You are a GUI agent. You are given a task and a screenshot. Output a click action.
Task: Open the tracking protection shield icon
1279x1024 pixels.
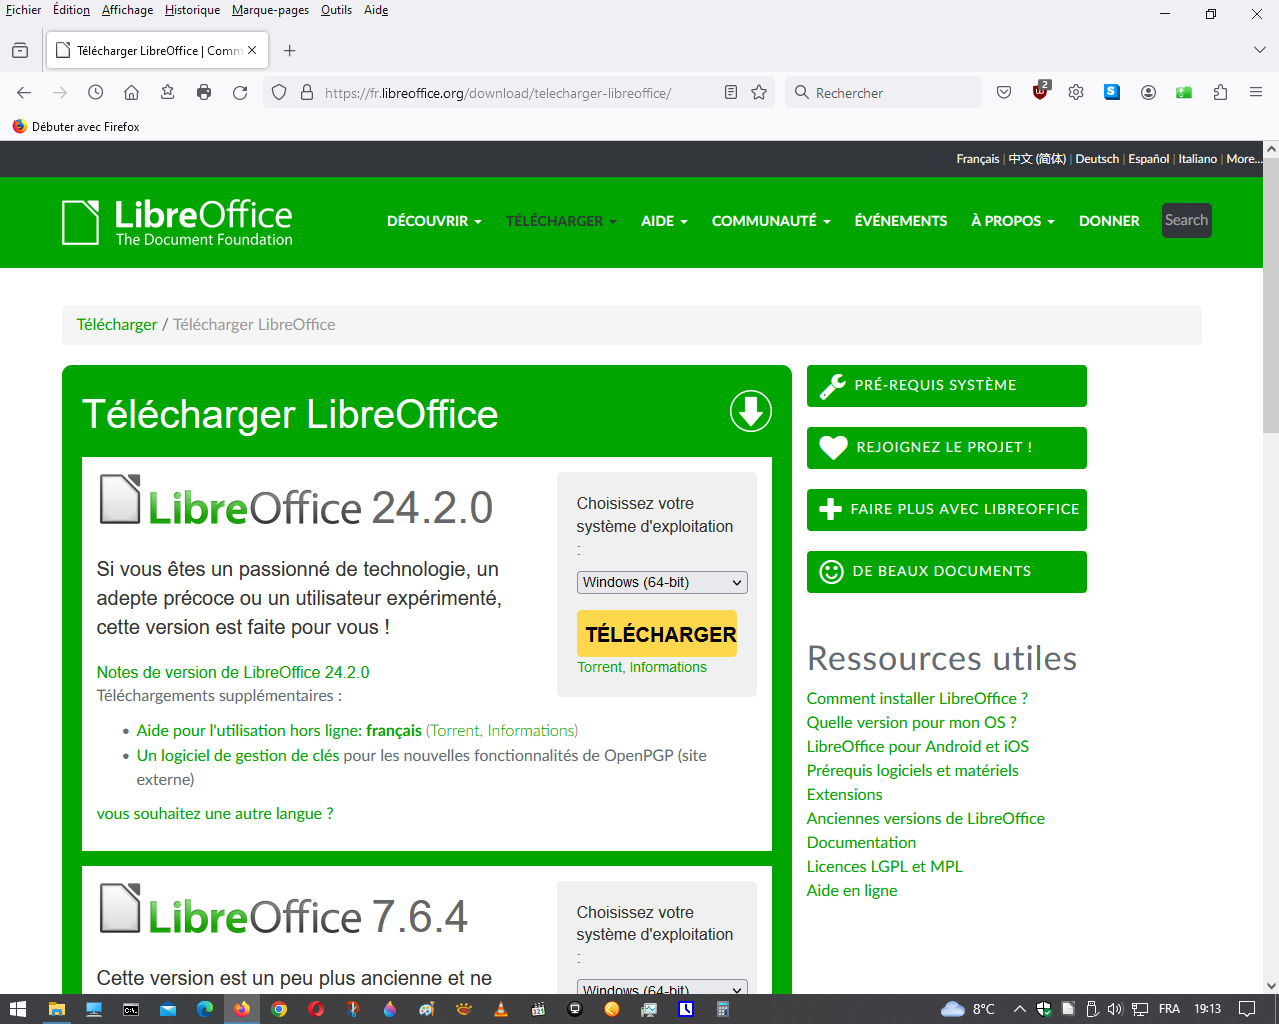(279, 92)
